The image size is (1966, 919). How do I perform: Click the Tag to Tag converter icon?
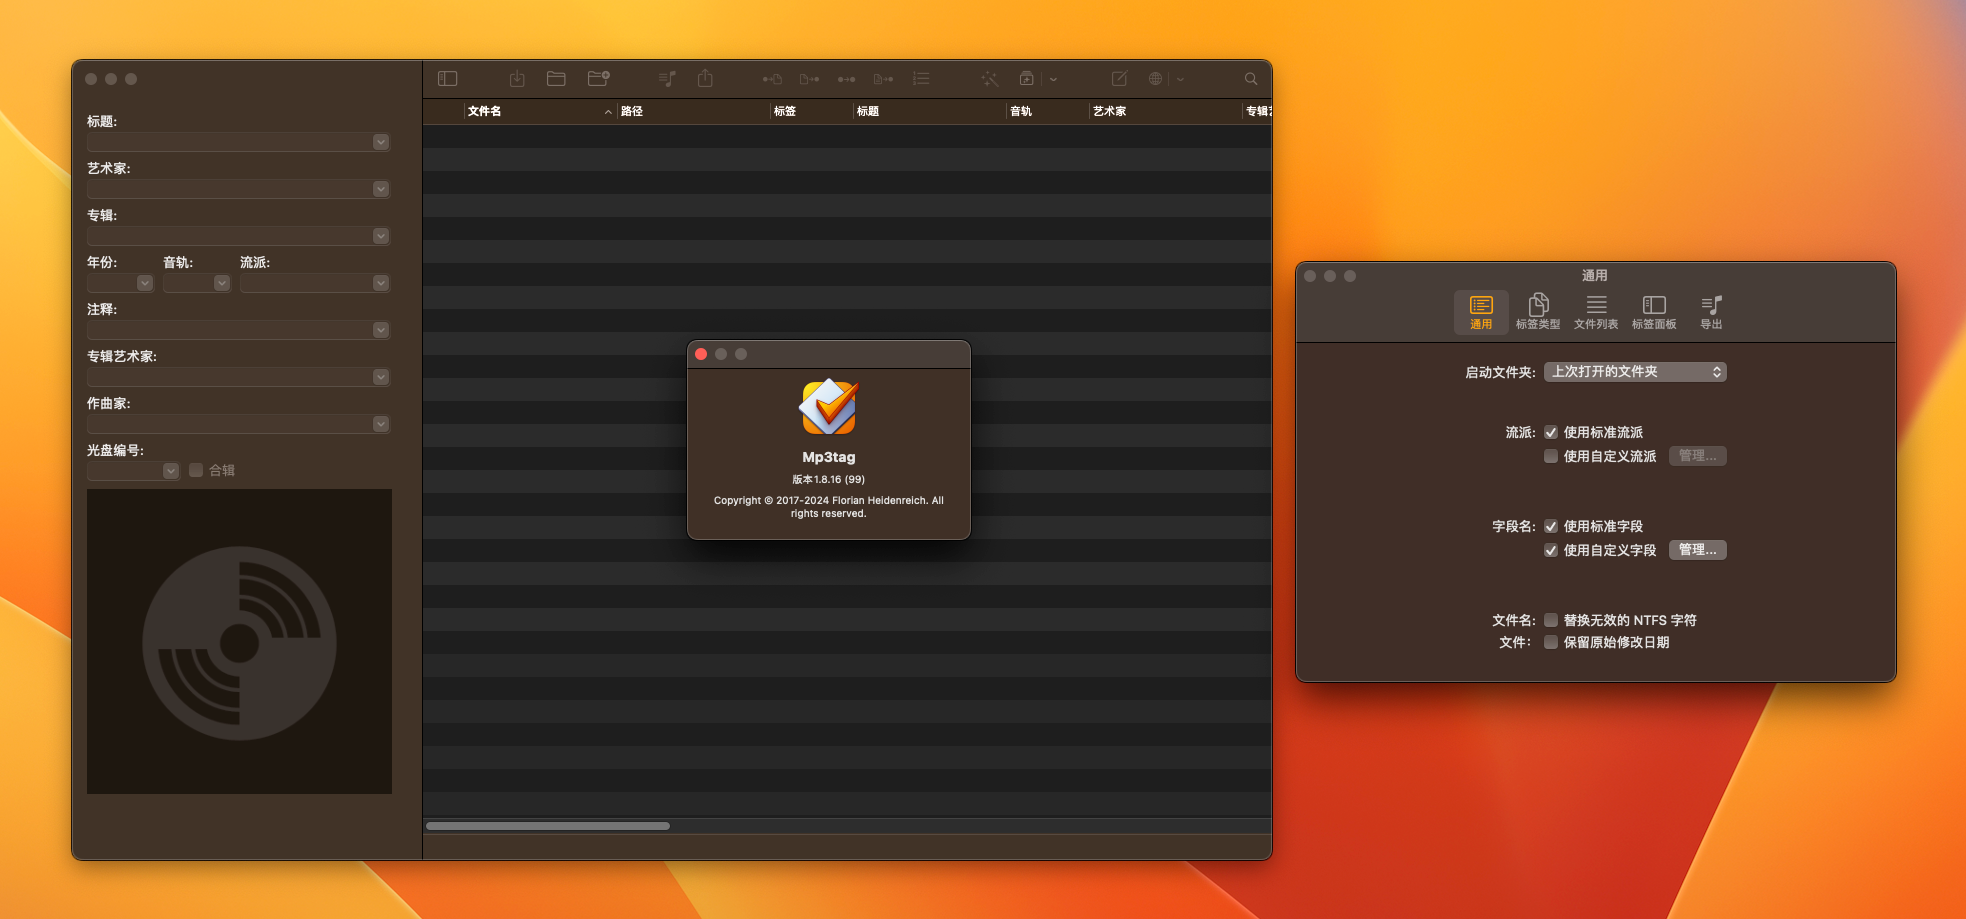(x=846, y=79)
